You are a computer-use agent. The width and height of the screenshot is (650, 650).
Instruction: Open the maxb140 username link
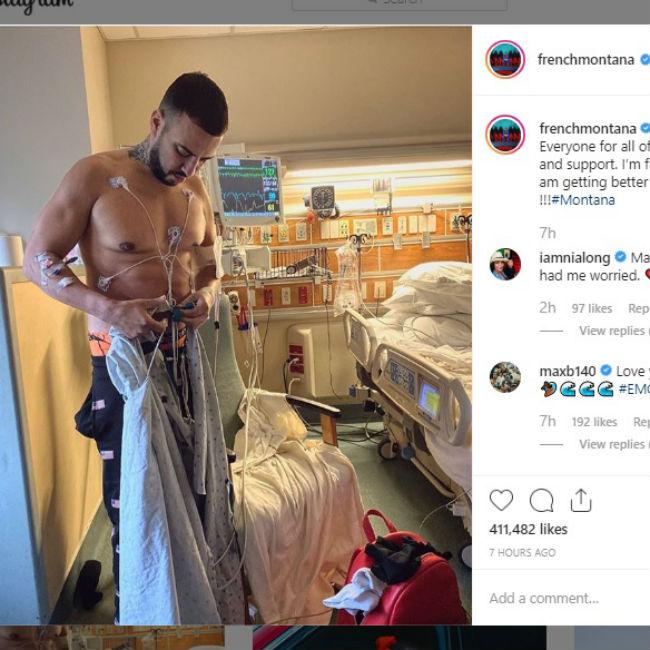[x=568, y=371]
